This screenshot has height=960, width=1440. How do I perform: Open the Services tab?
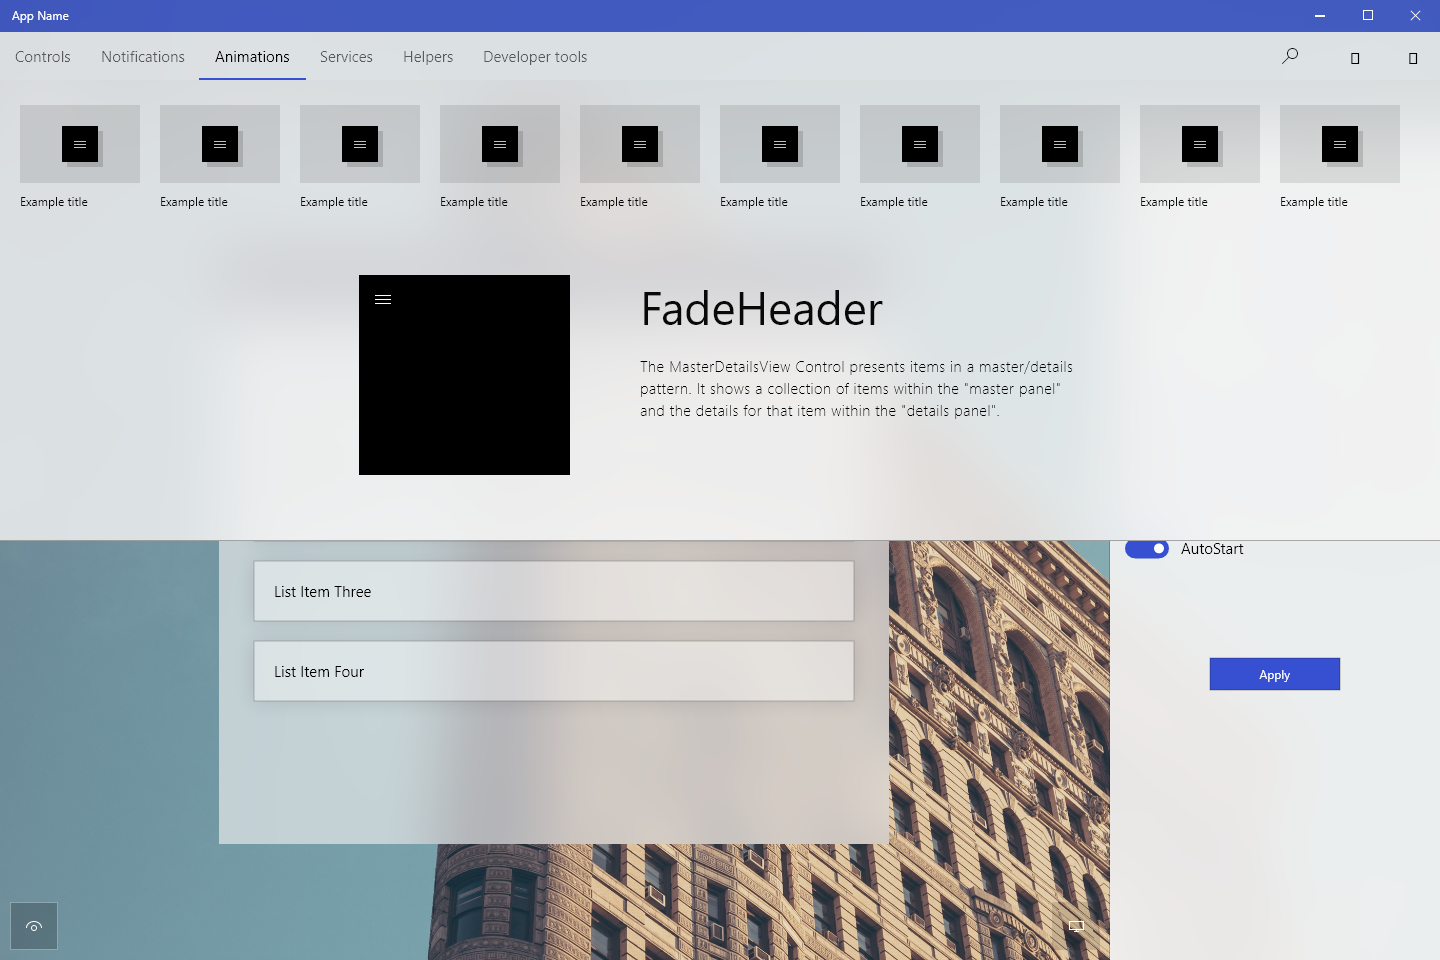pyautogui.click(x=346, y=57)
